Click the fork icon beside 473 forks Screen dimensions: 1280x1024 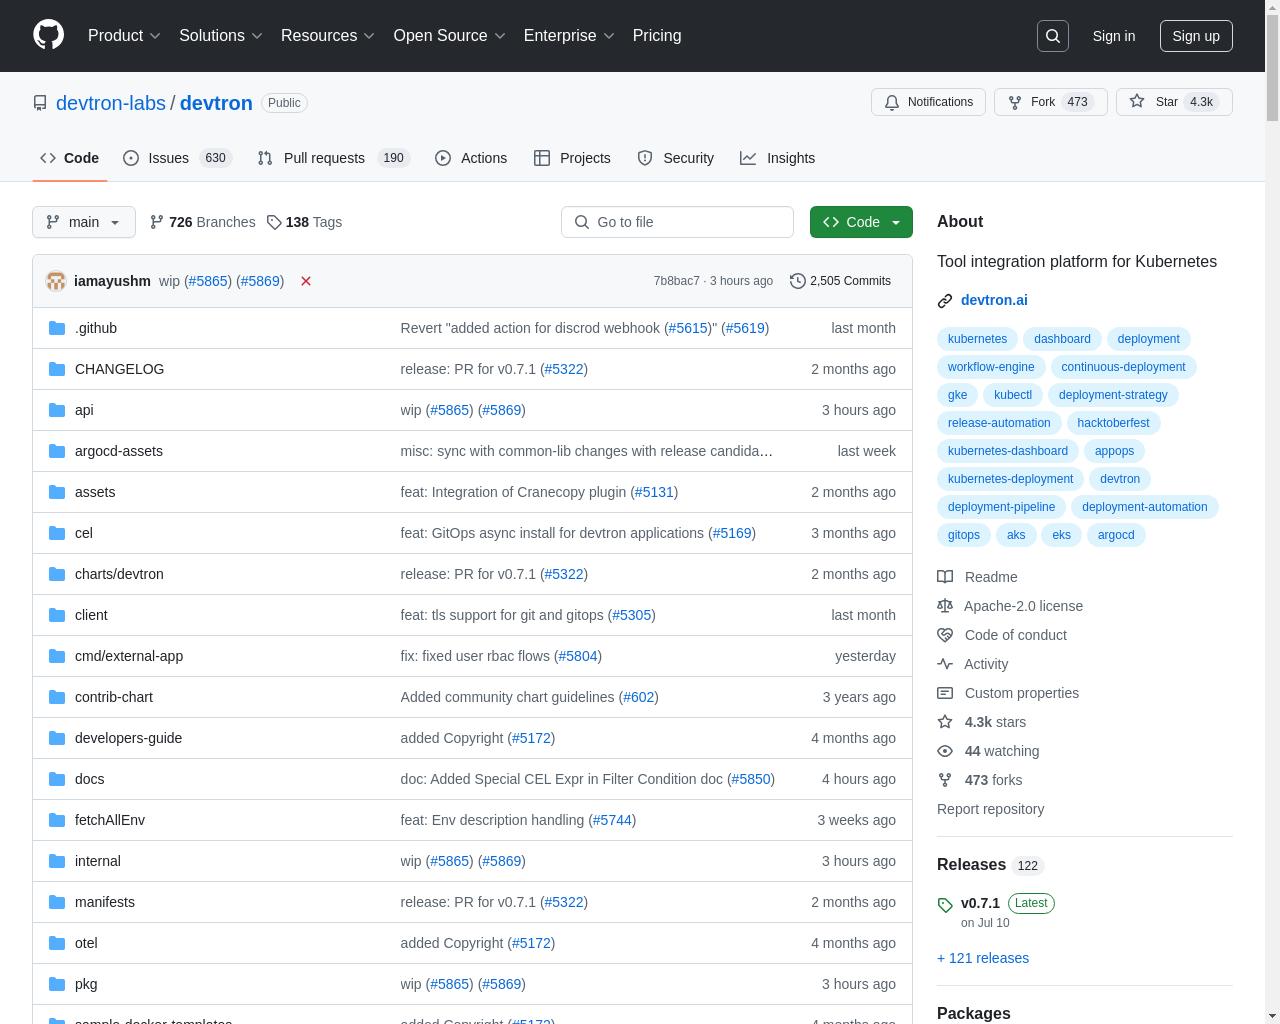[945, 780]
